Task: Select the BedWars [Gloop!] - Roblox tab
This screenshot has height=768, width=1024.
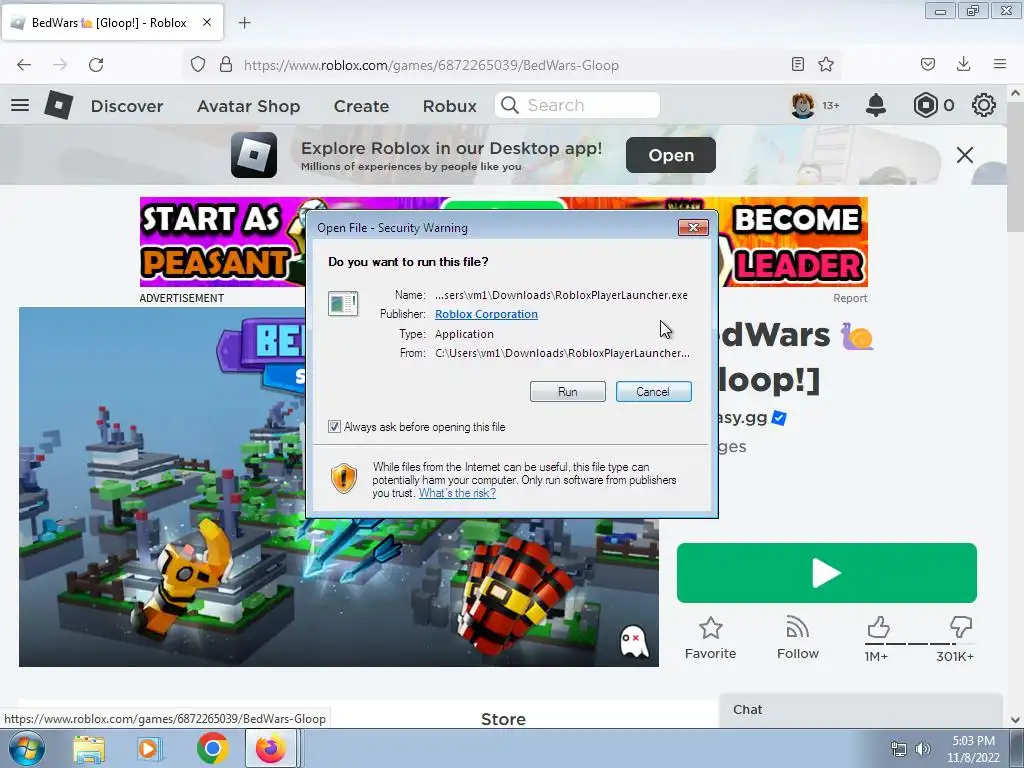Action: 112,23
